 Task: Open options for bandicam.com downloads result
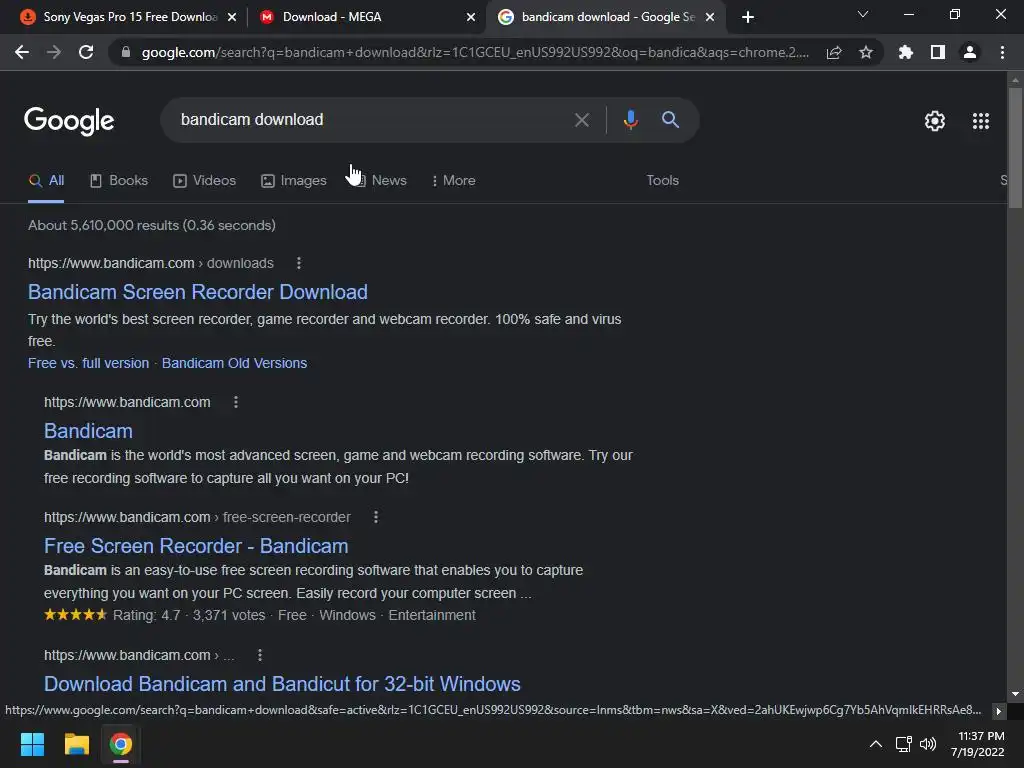tap(298, 263)
